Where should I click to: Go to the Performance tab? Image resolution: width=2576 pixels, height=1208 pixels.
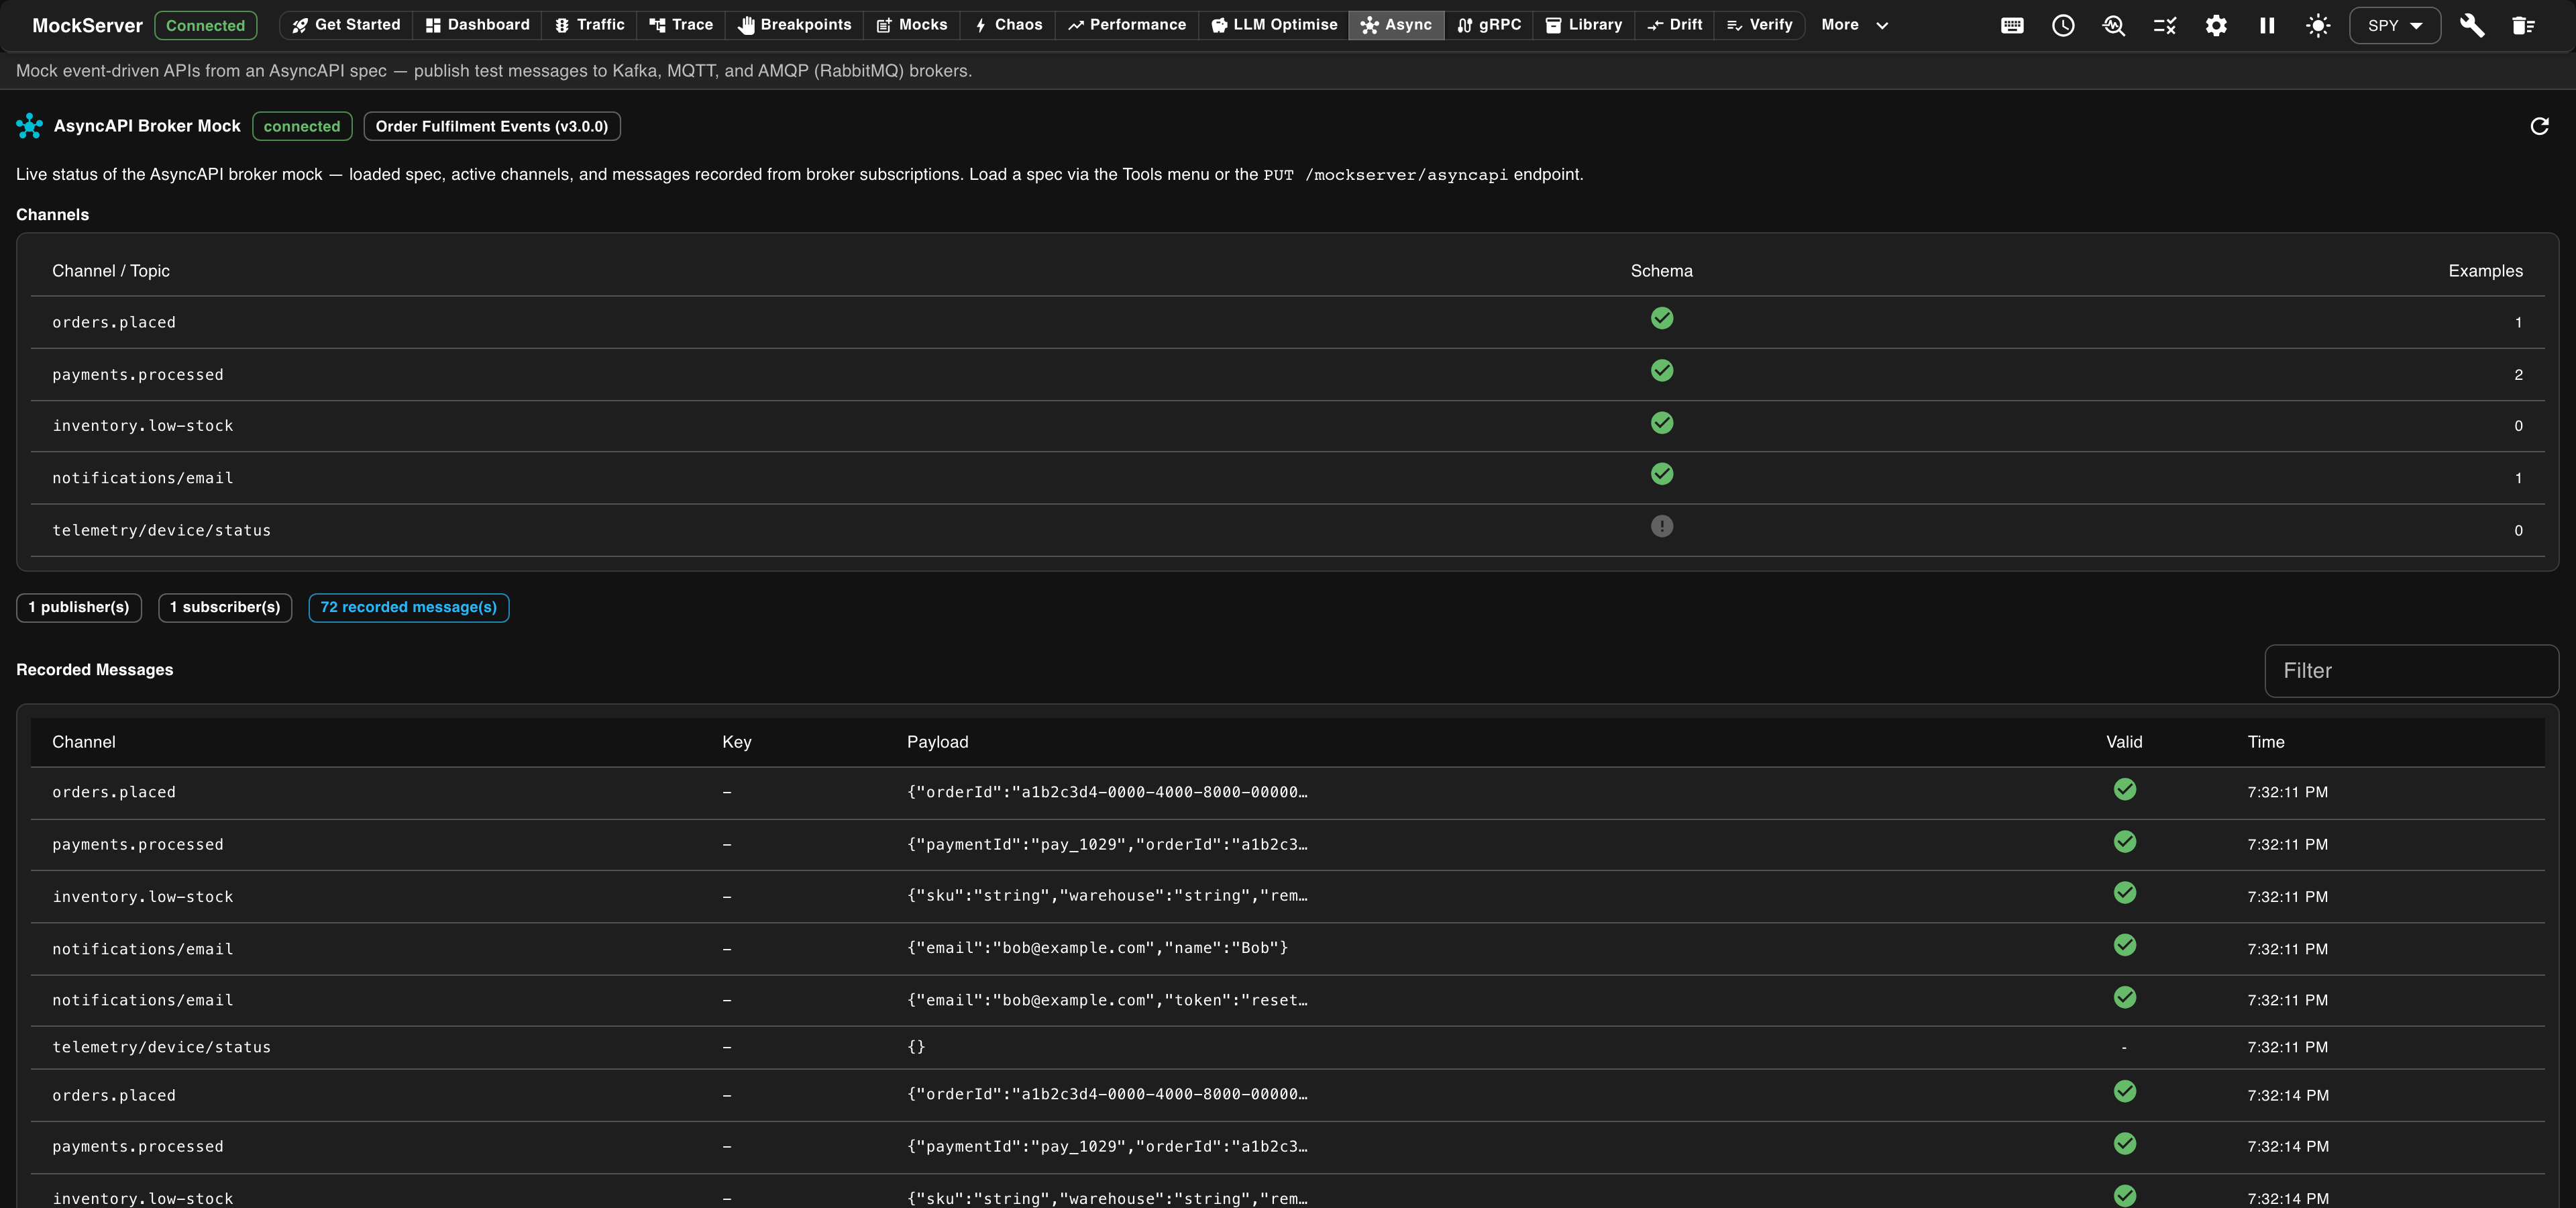click(1126, 25)
